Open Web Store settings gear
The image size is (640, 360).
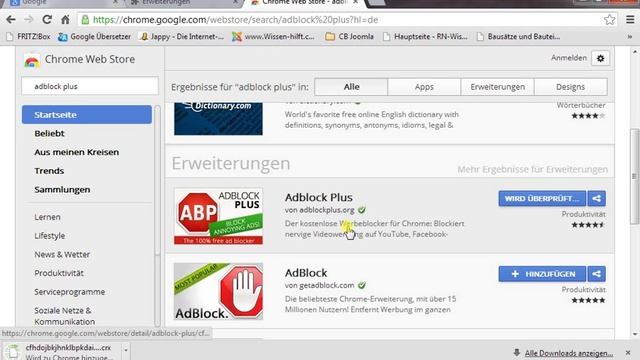coord(600,58)
